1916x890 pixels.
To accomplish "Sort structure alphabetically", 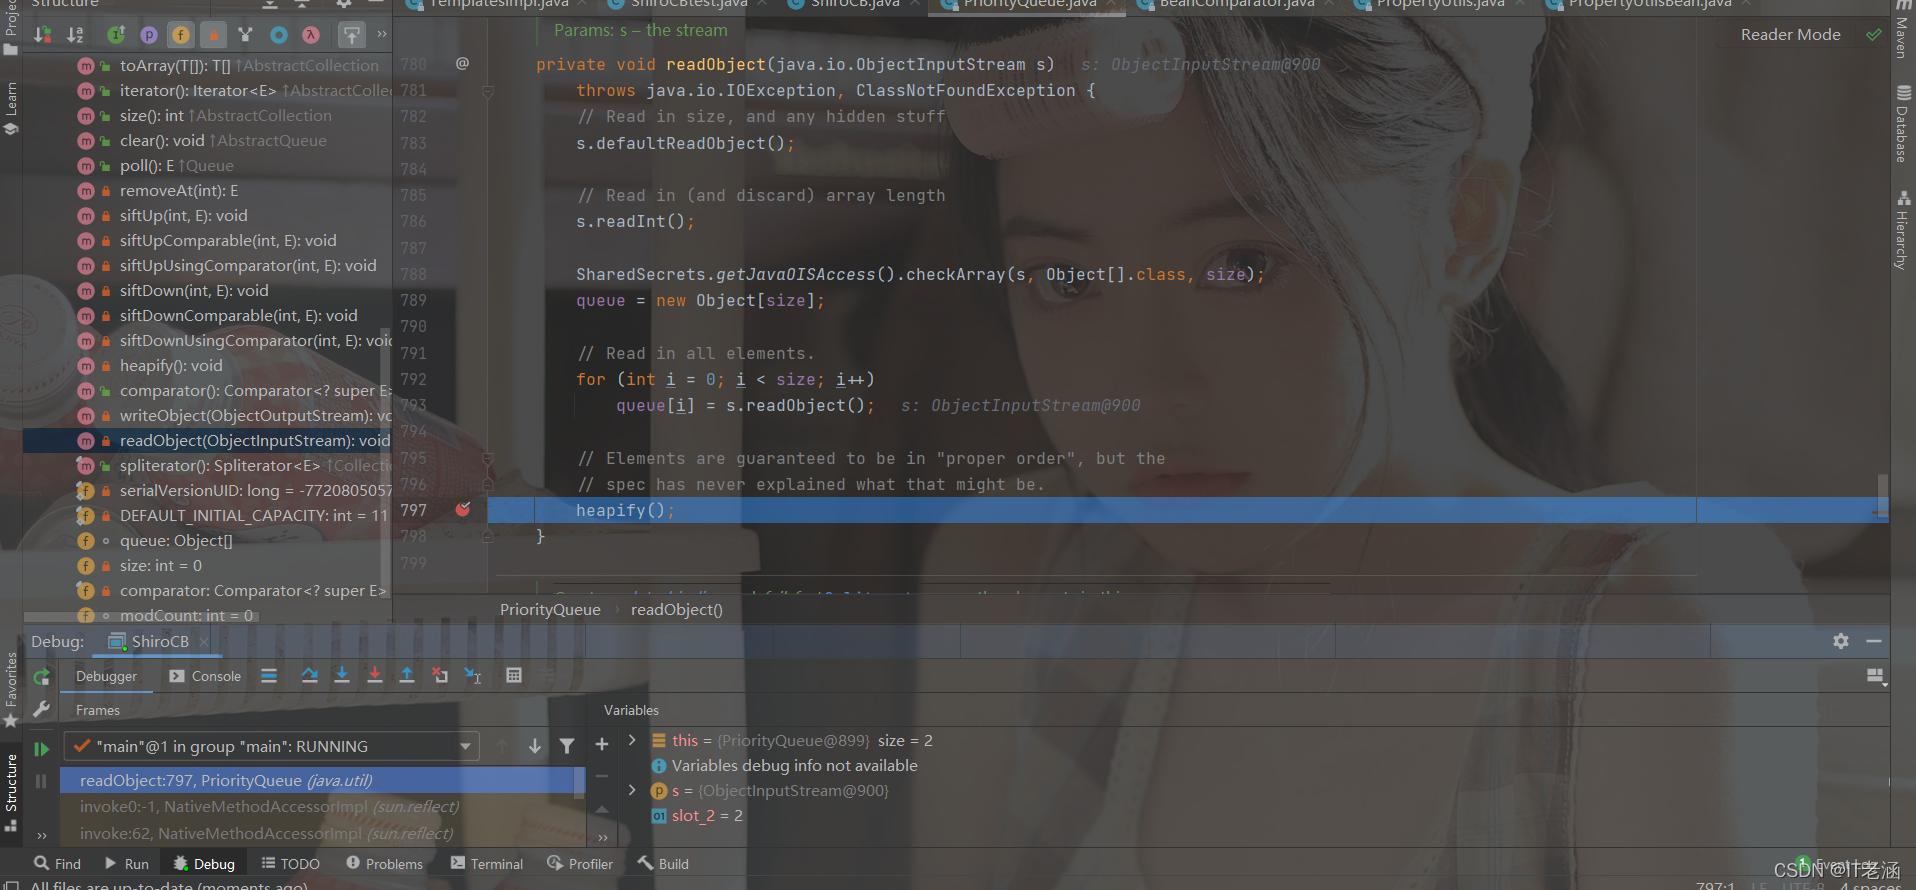I will [x=75, y=35].
